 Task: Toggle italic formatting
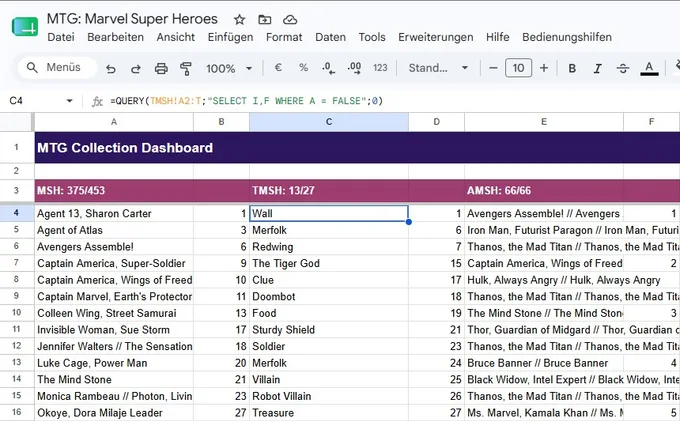click(597, 68)
